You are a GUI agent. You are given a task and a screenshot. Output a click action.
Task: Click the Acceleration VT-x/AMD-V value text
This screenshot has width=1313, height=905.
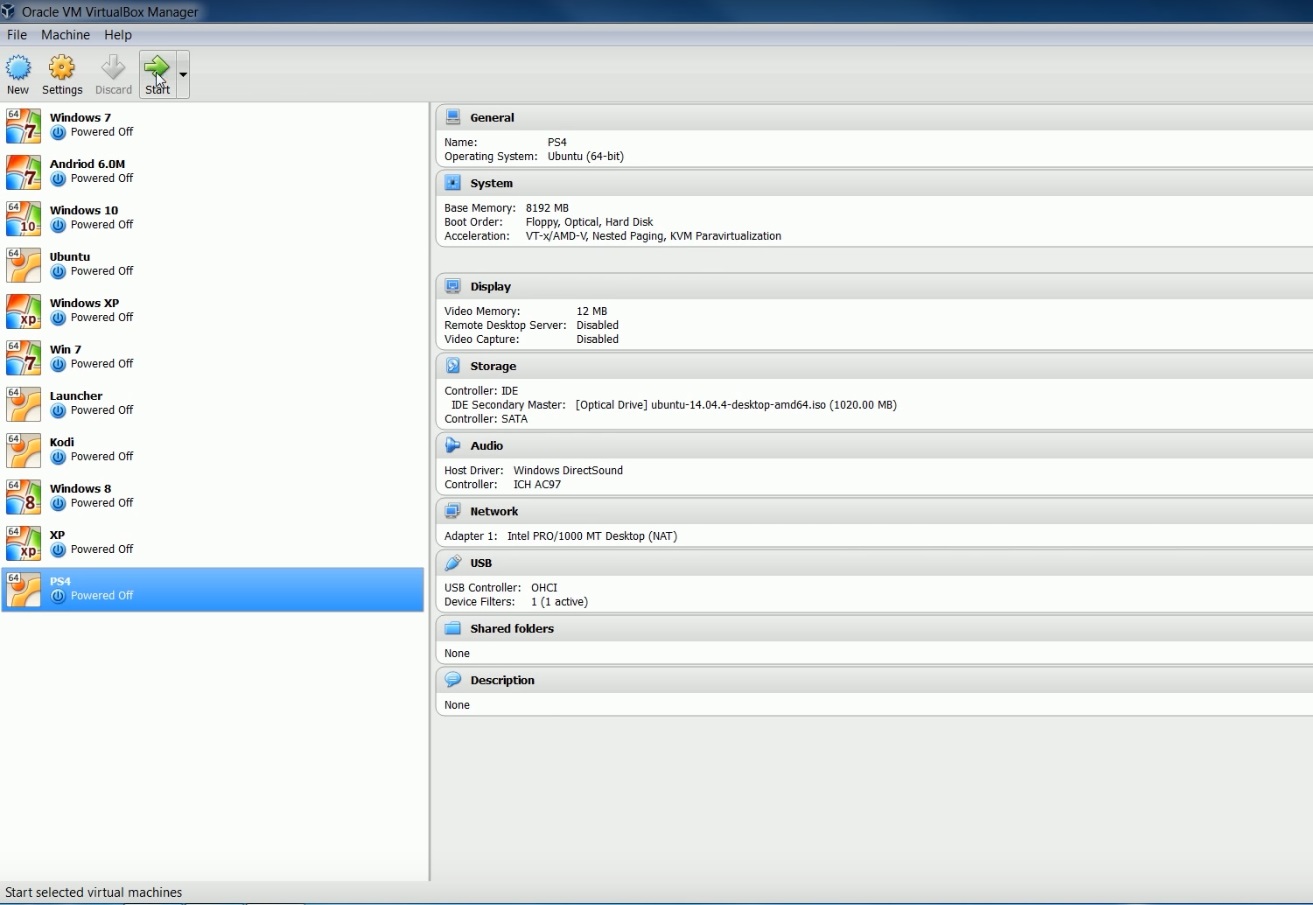653,237
